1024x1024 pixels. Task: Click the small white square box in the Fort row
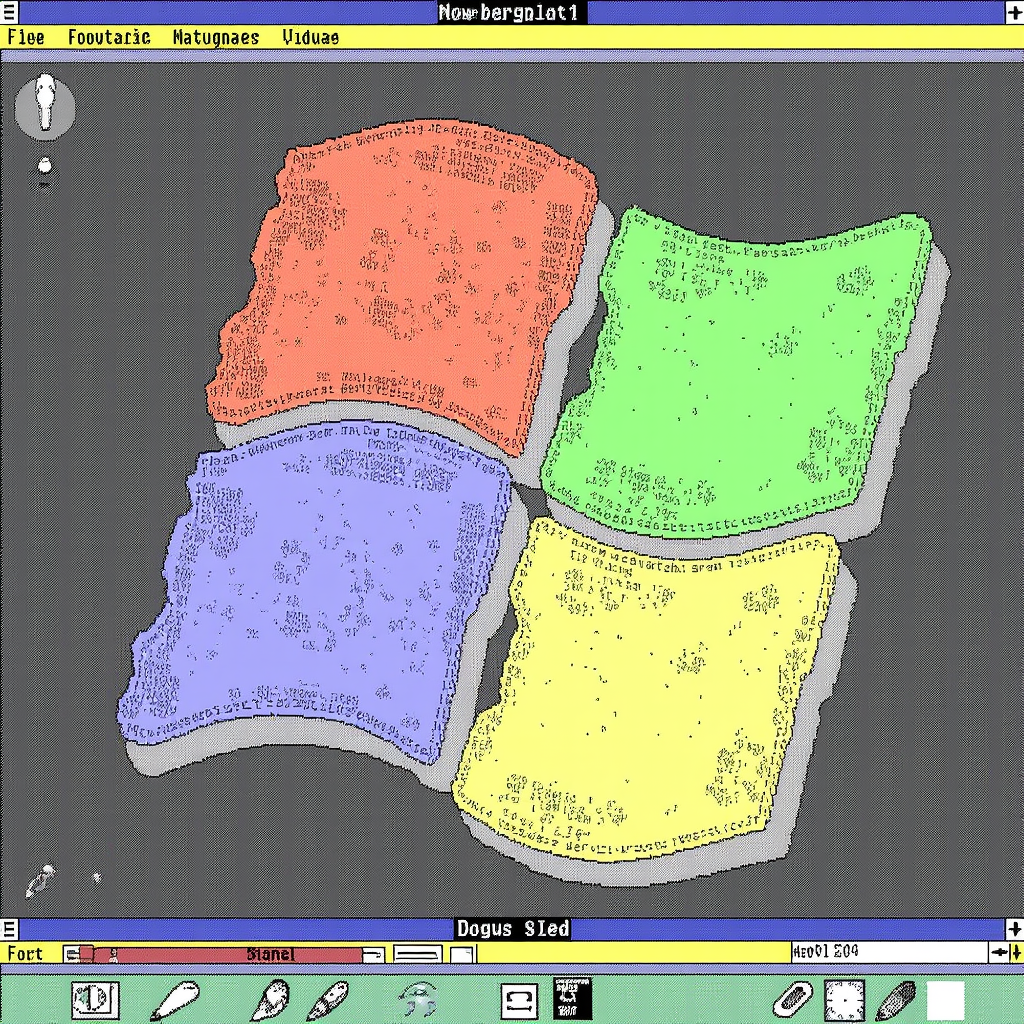462,954
